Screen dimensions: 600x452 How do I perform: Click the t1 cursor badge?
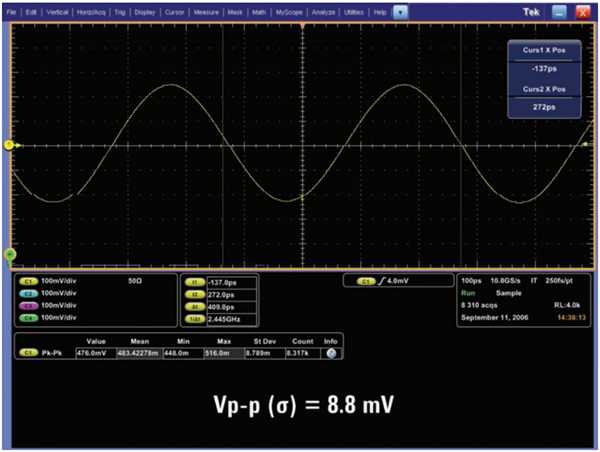[x=195, y=283]
